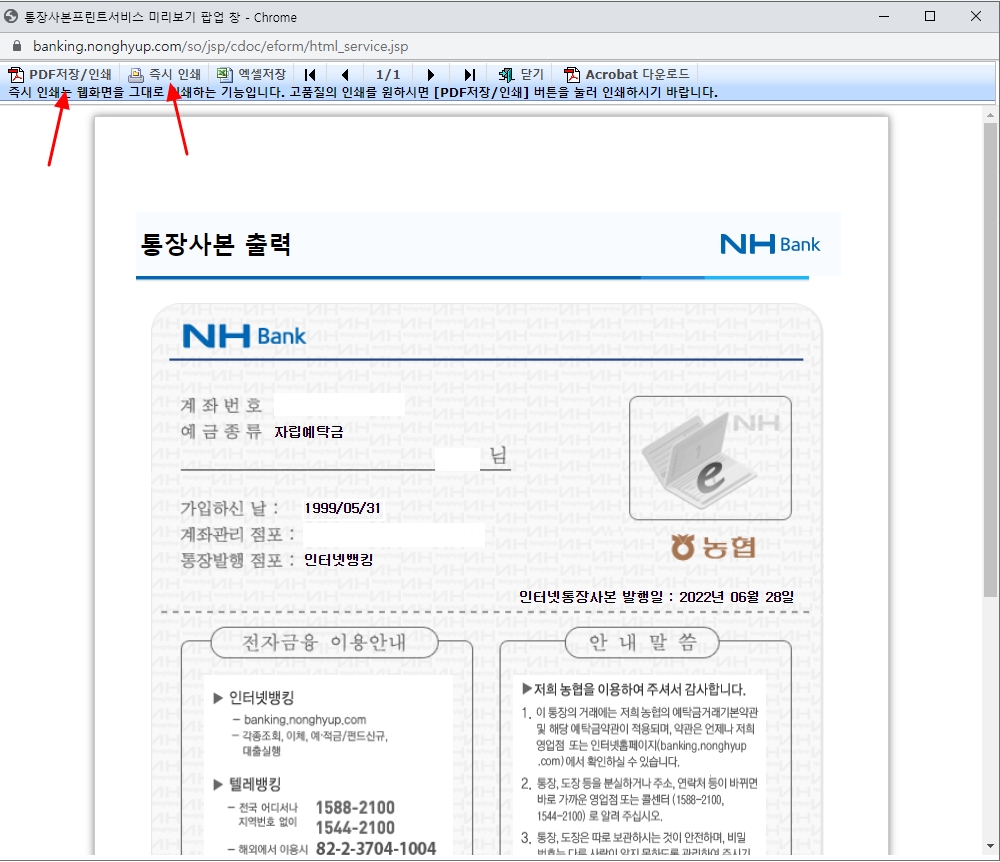Click the NH Bank logo in the document header

tap(769, 243)
